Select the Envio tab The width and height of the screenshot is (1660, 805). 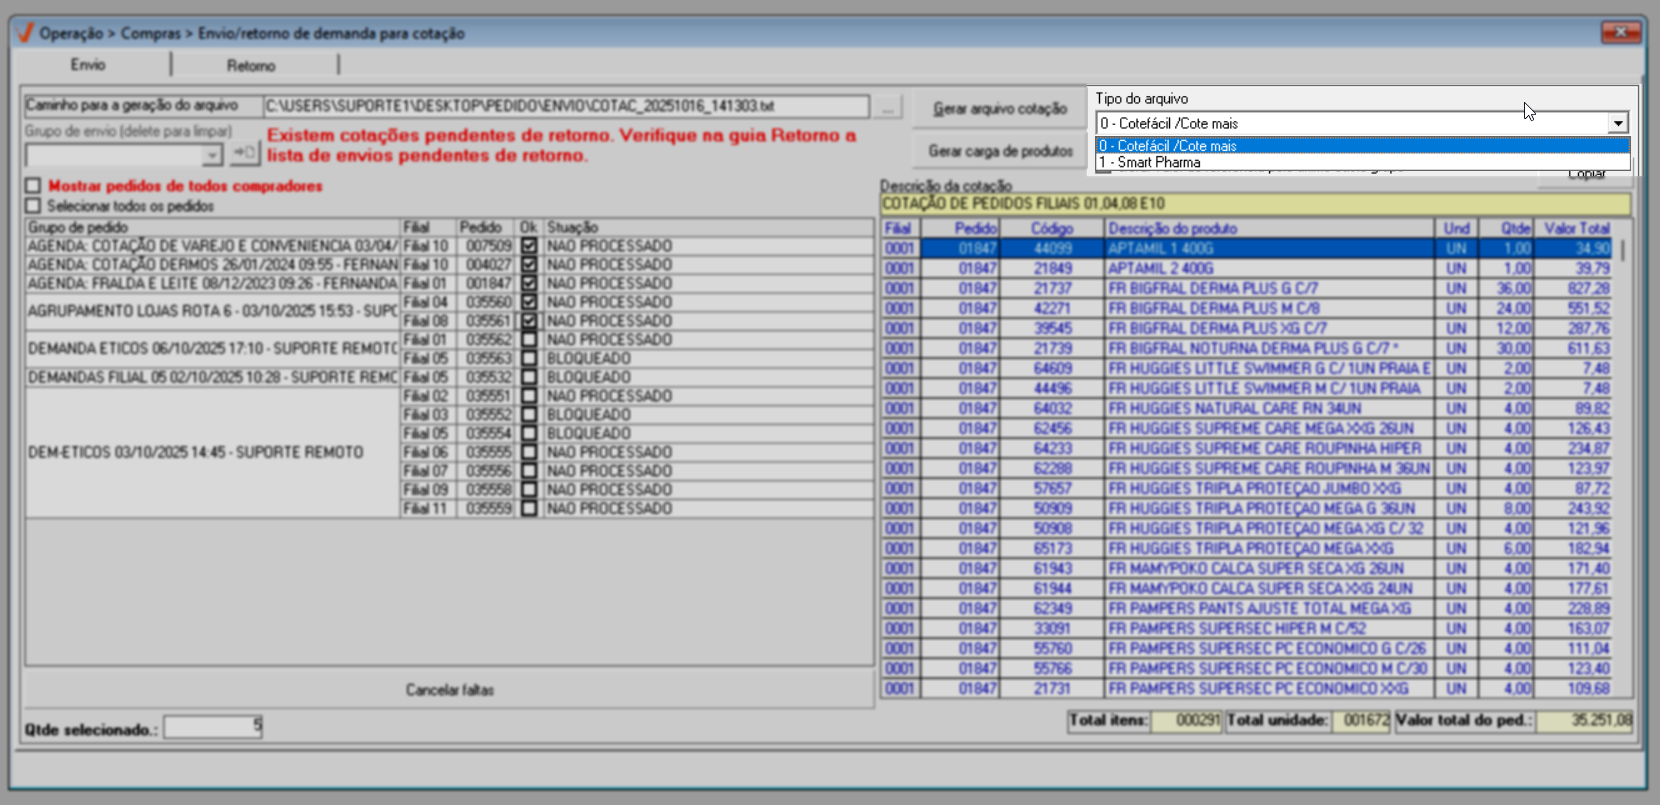pyautogui.click(x=88, y=65)
